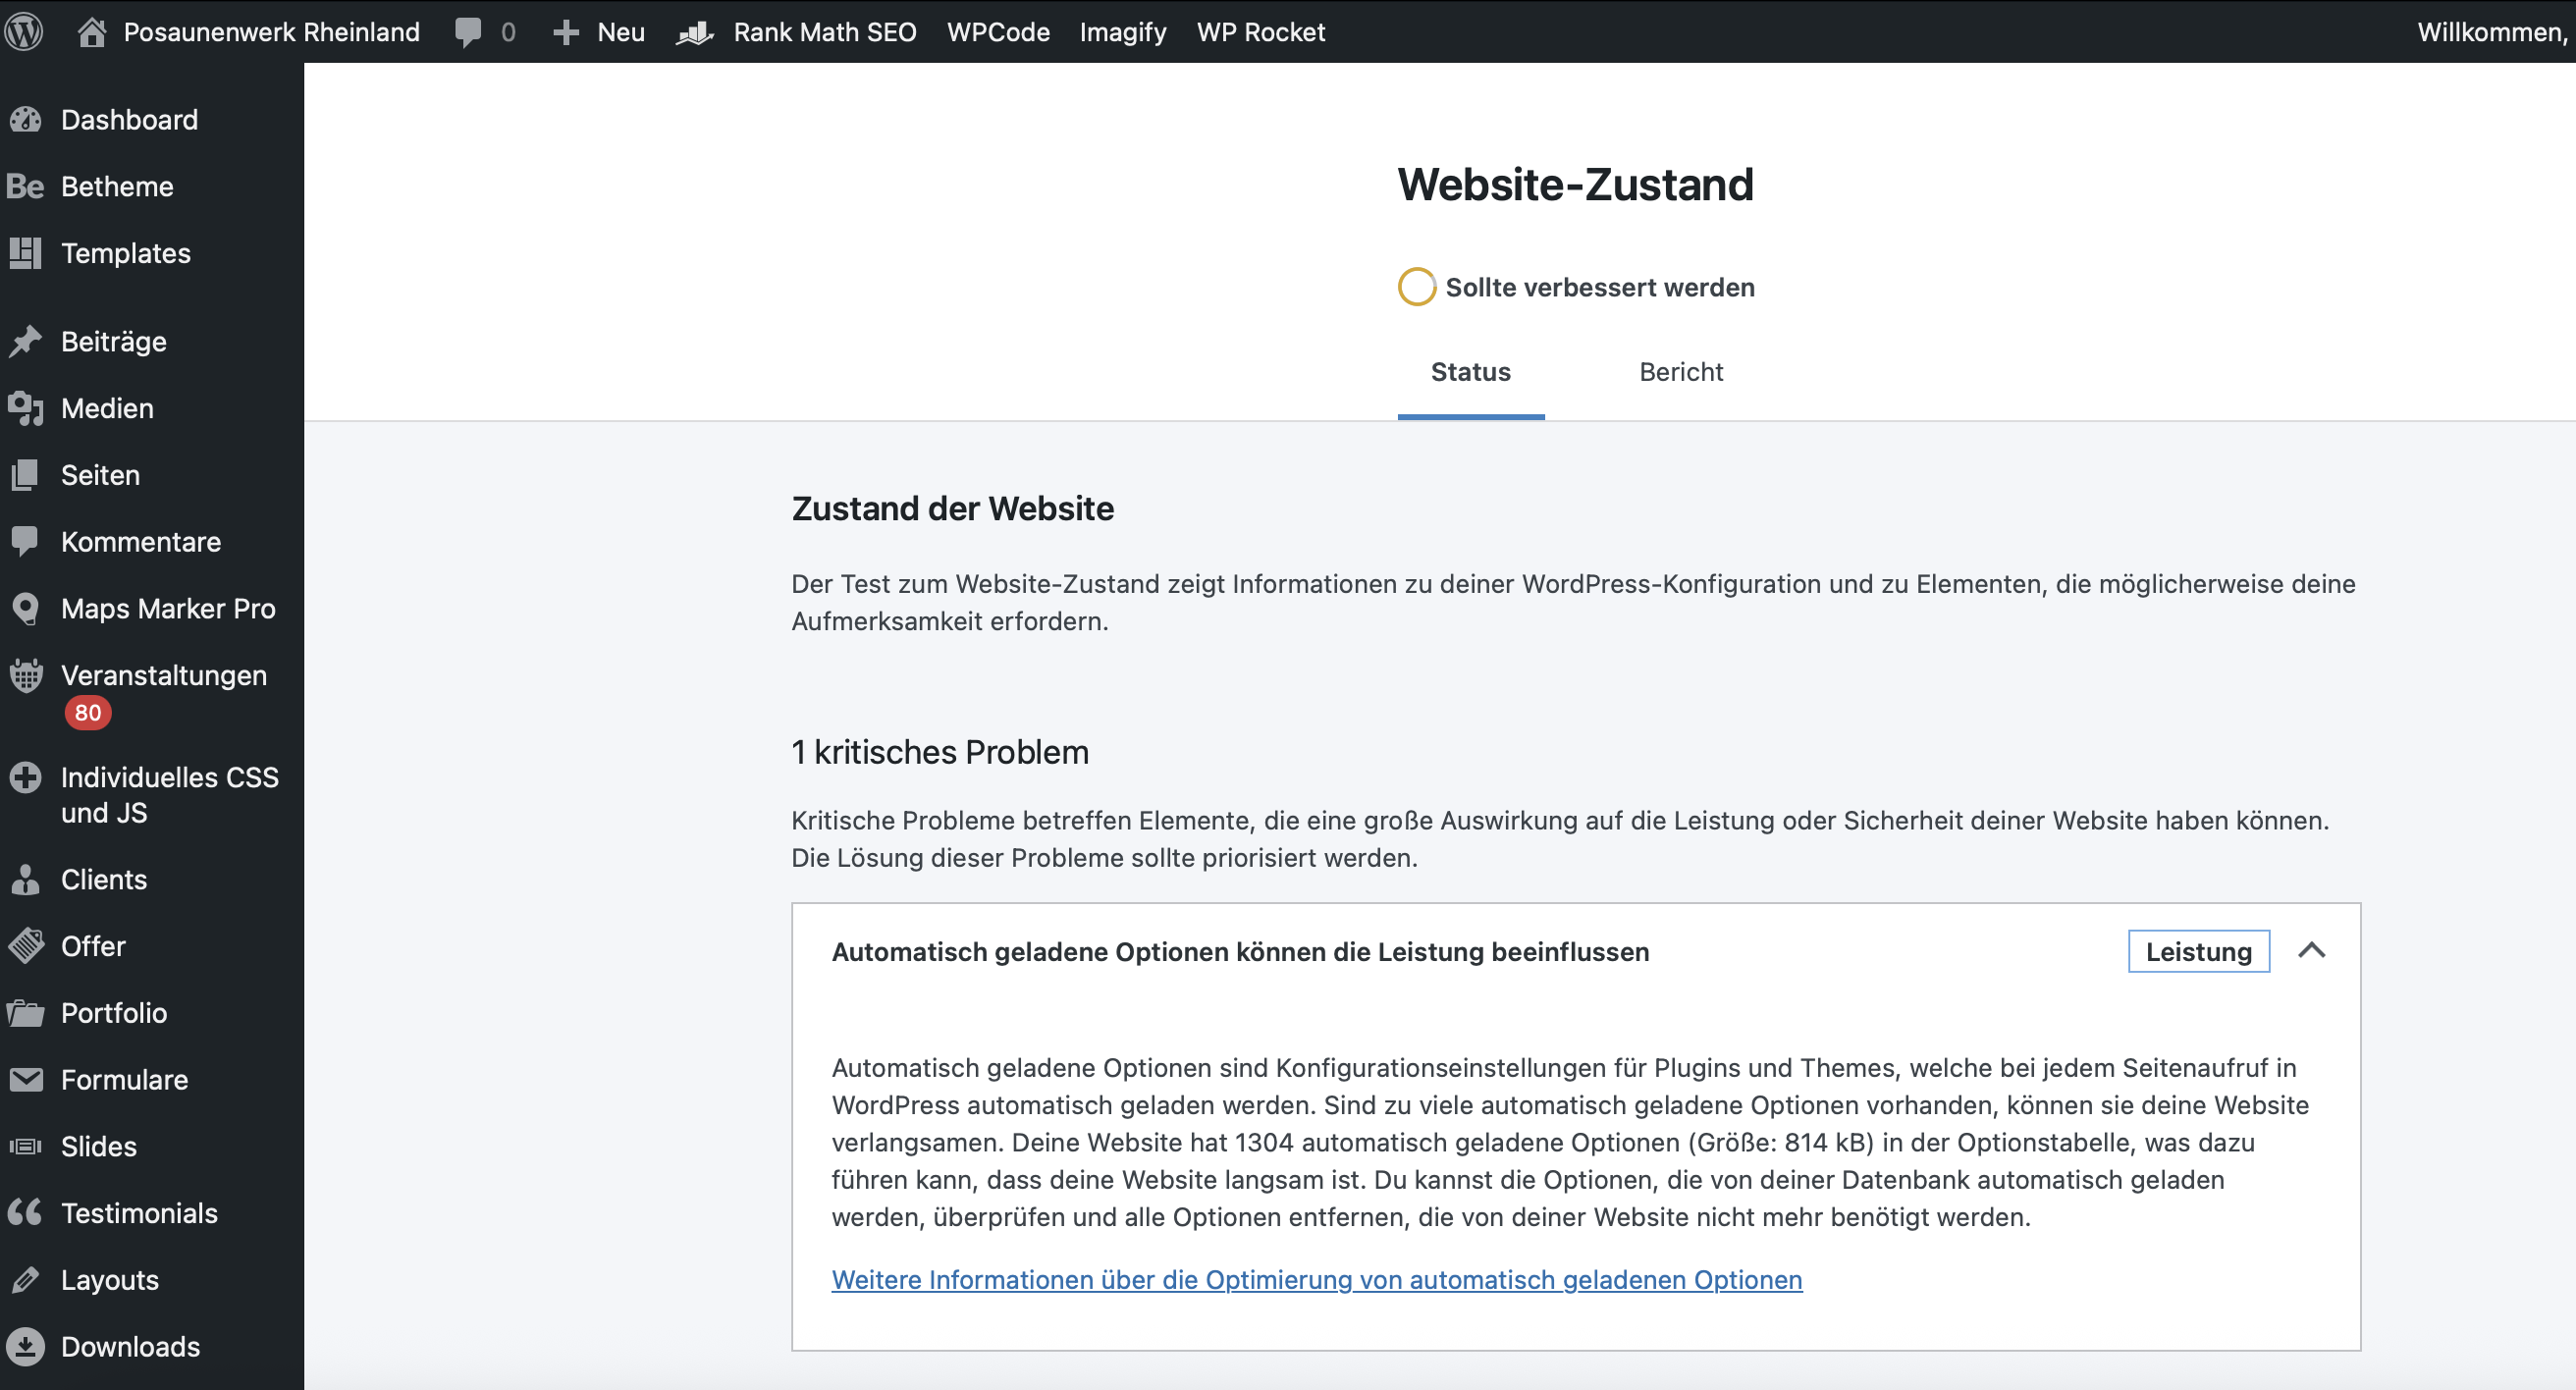Click the Slides icon in sidebar
The image size is (2576, 1390).
(26, 1147)
